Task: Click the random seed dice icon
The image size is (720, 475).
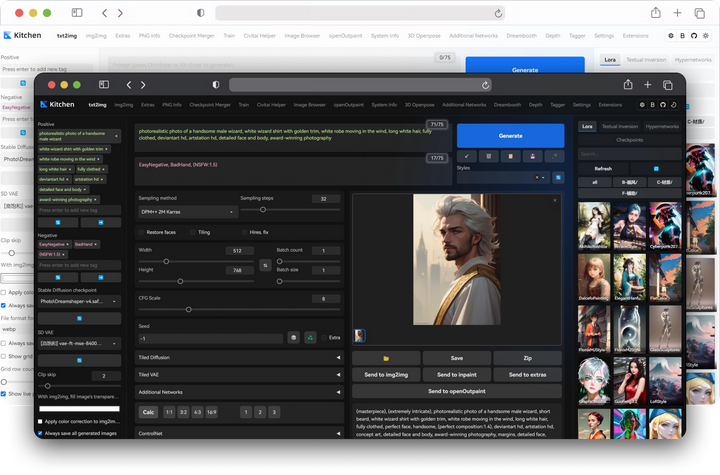Action: point(293,338)
